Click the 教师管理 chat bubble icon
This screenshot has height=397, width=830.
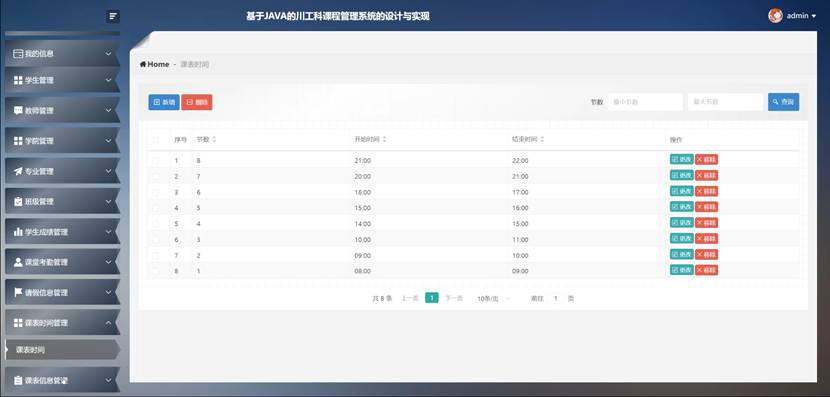[x=18, y=111]
